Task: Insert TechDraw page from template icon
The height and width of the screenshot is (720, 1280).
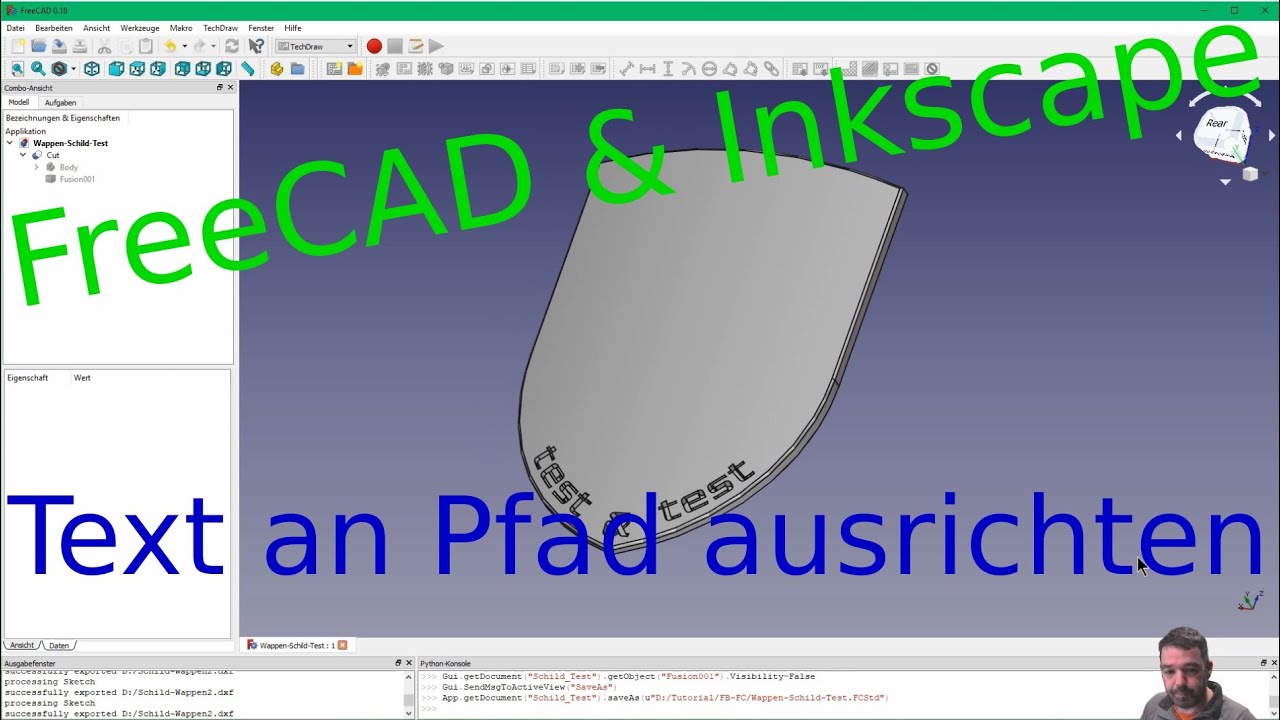Action: click(355, 69)
